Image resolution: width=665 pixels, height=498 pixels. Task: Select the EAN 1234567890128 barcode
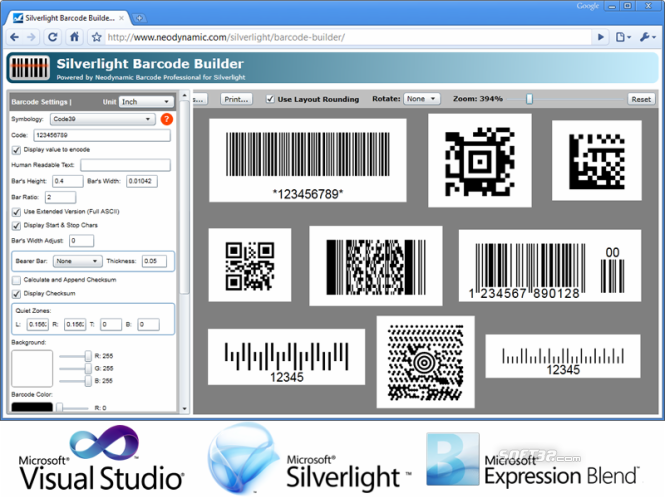pos(550,266)
